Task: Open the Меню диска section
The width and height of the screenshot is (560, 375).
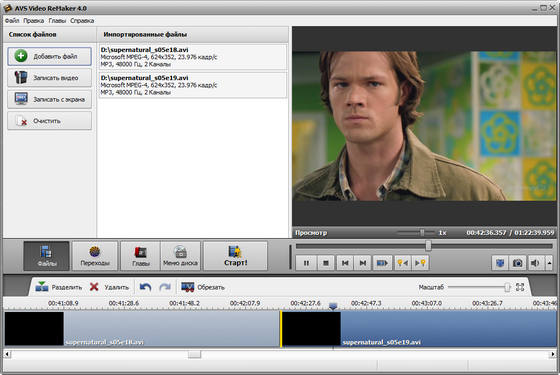Action: pyautogui.click(x=180, y=256)
